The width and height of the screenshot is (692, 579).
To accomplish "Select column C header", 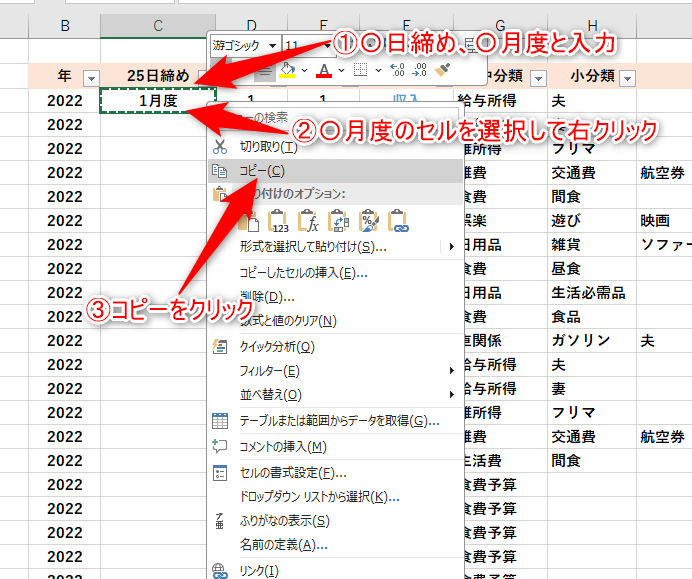I will tap(158, 26).
